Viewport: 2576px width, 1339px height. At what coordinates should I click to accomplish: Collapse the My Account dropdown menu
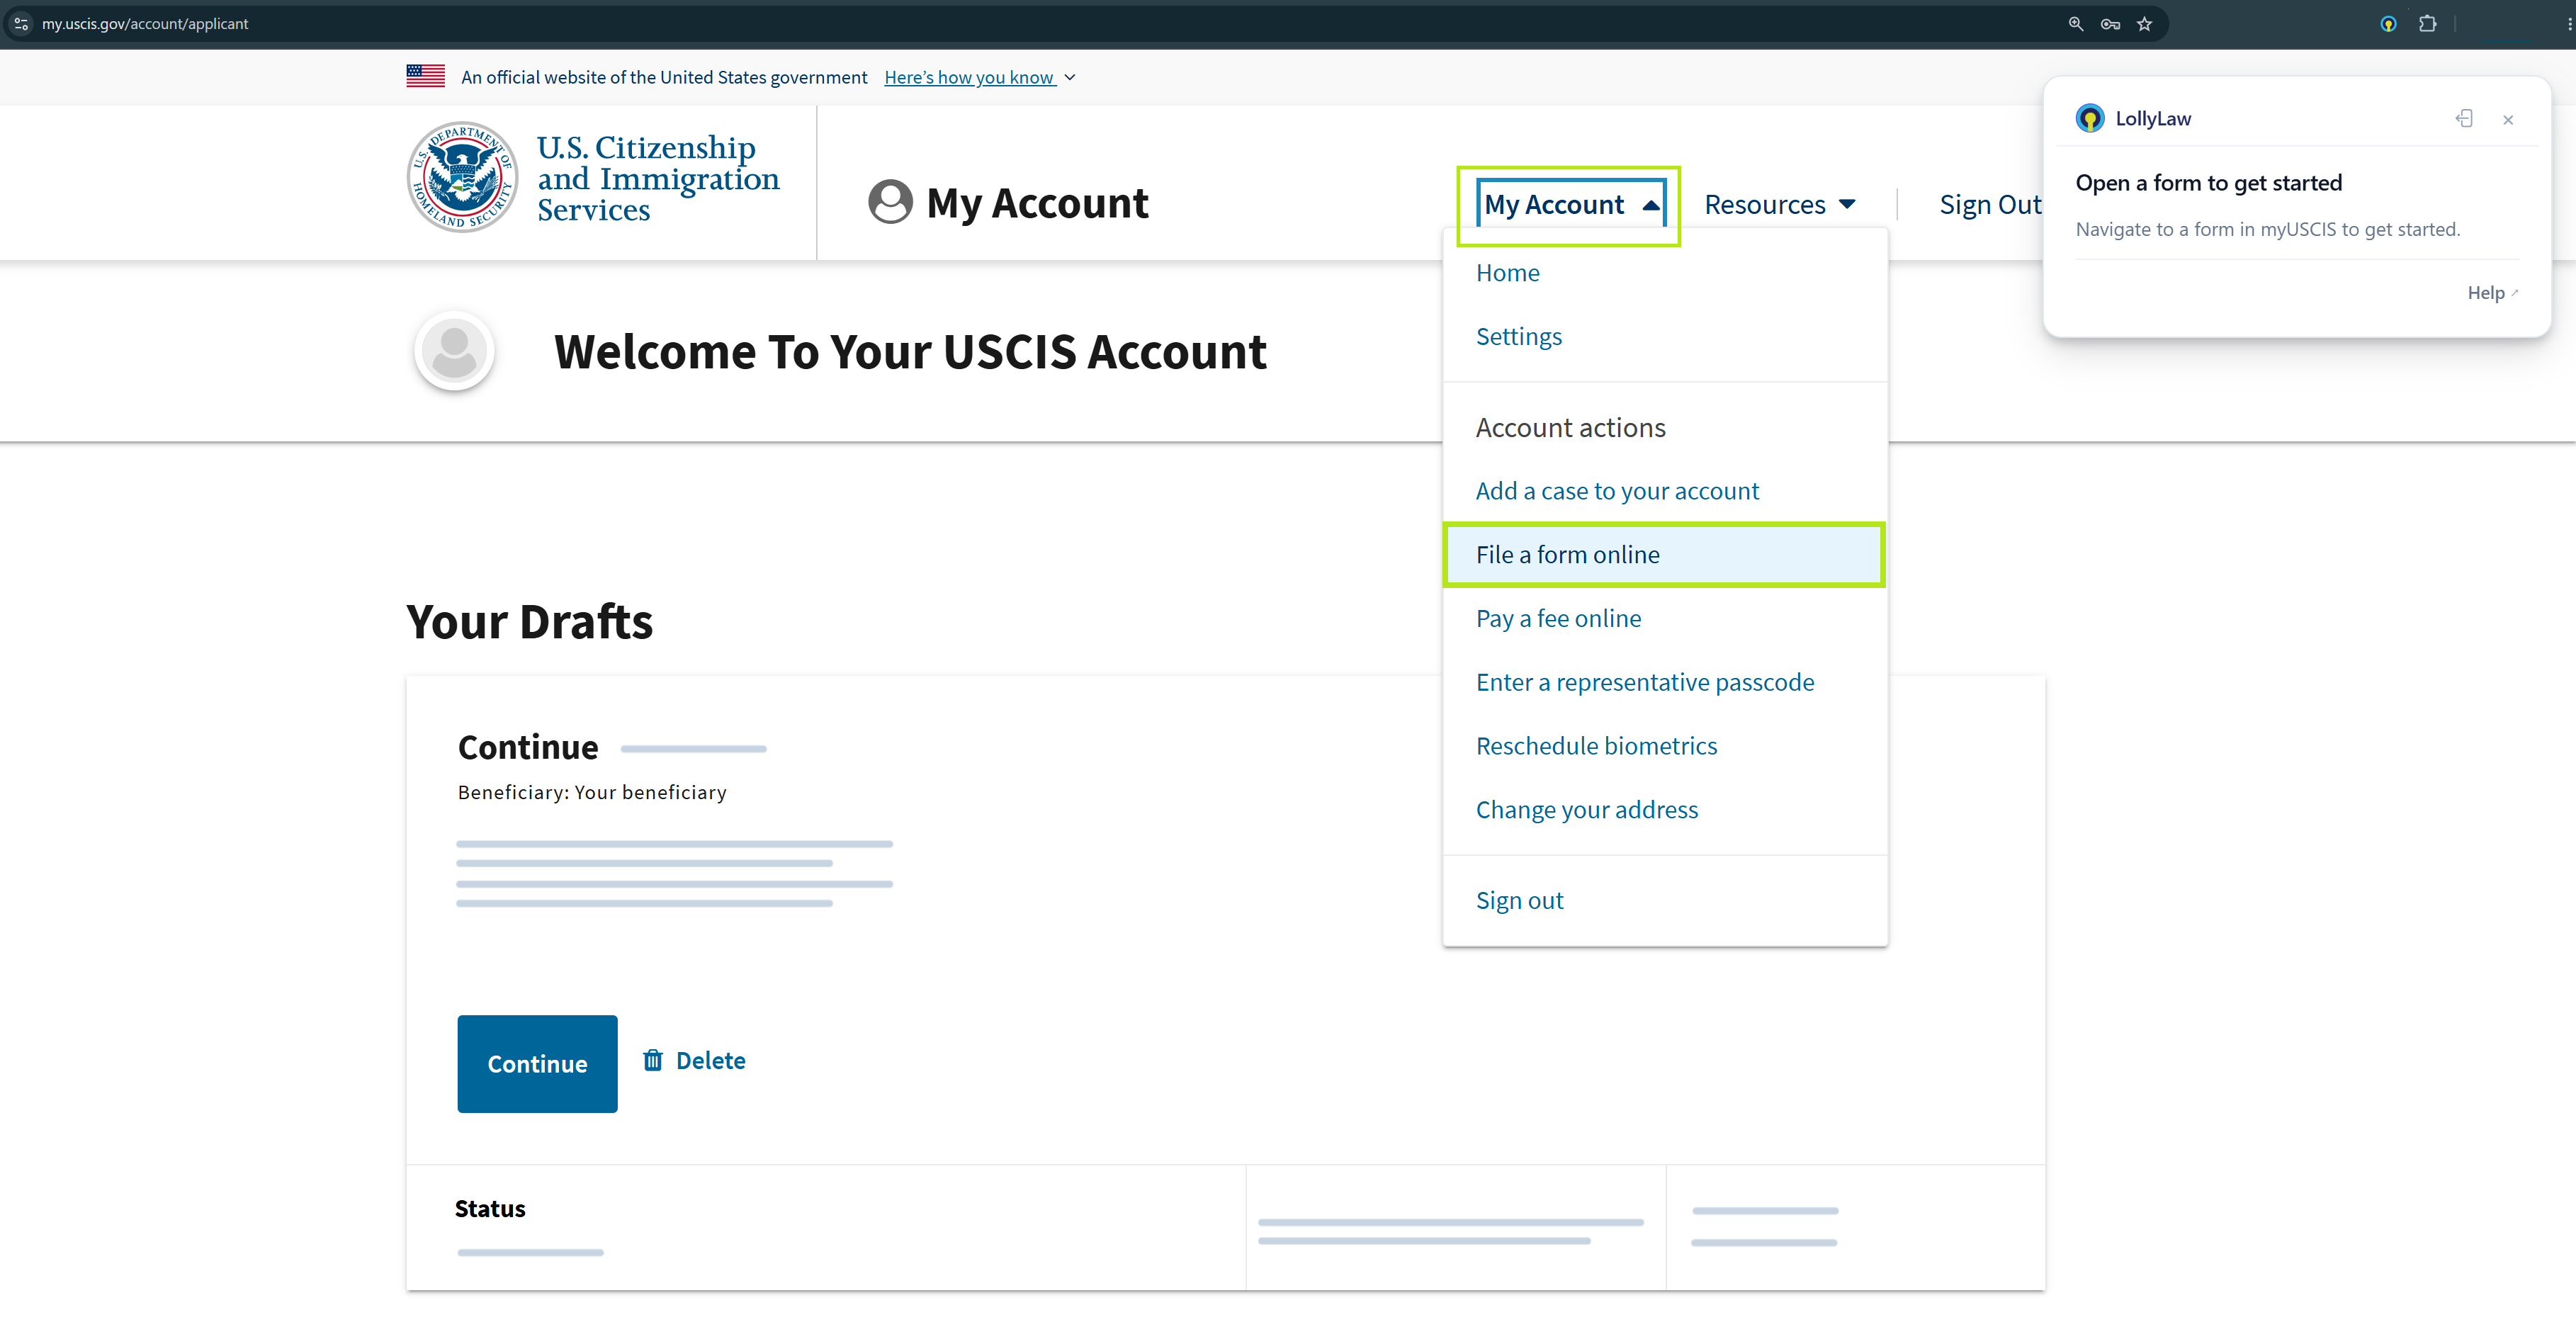click(x=1571, y=204)
